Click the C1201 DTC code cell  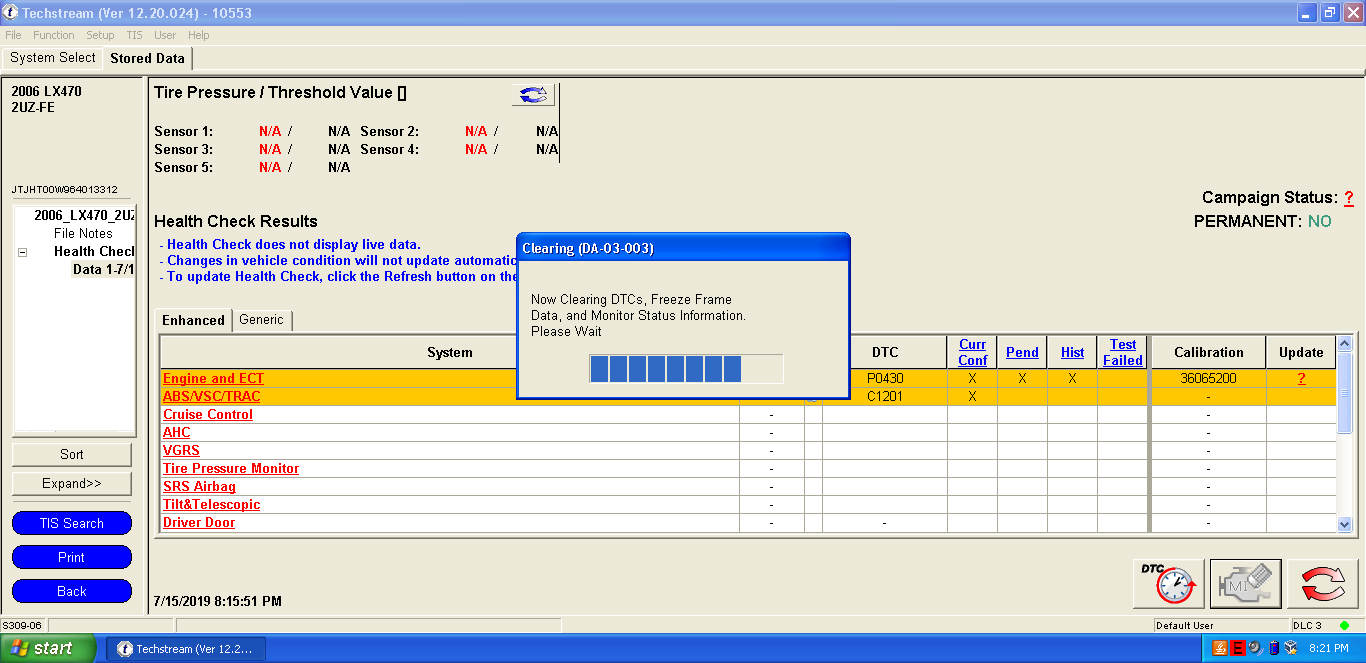(884, 397)
